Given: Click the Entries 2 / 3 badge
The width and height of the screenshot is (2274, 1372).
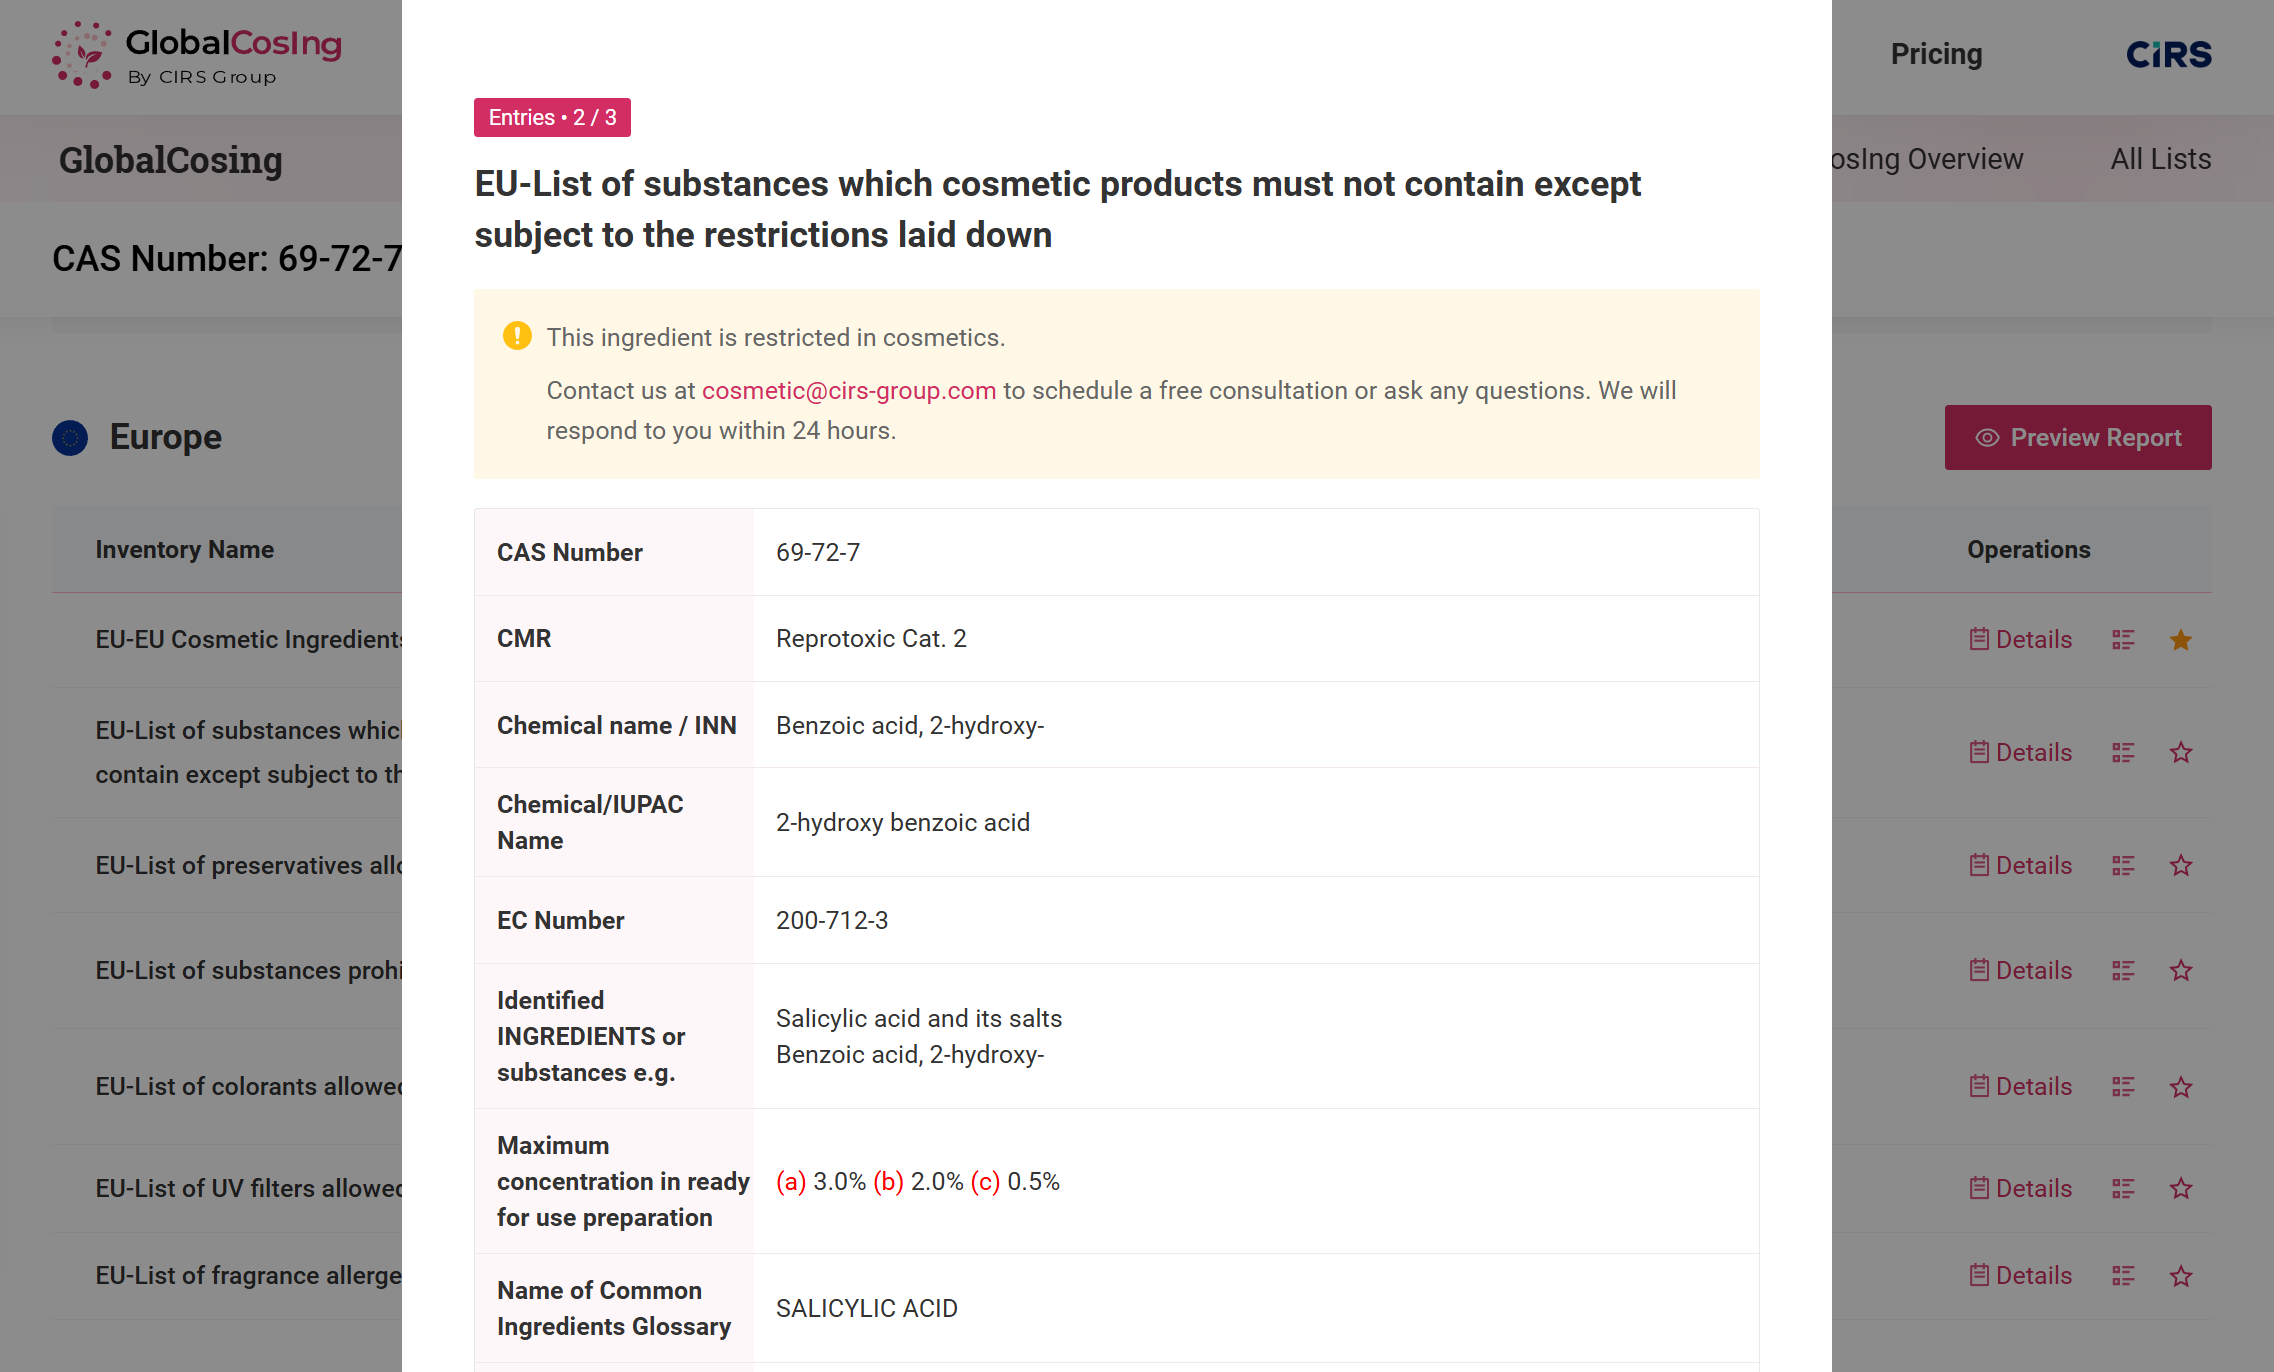Looking at the screenshot, I should [552, 117].
